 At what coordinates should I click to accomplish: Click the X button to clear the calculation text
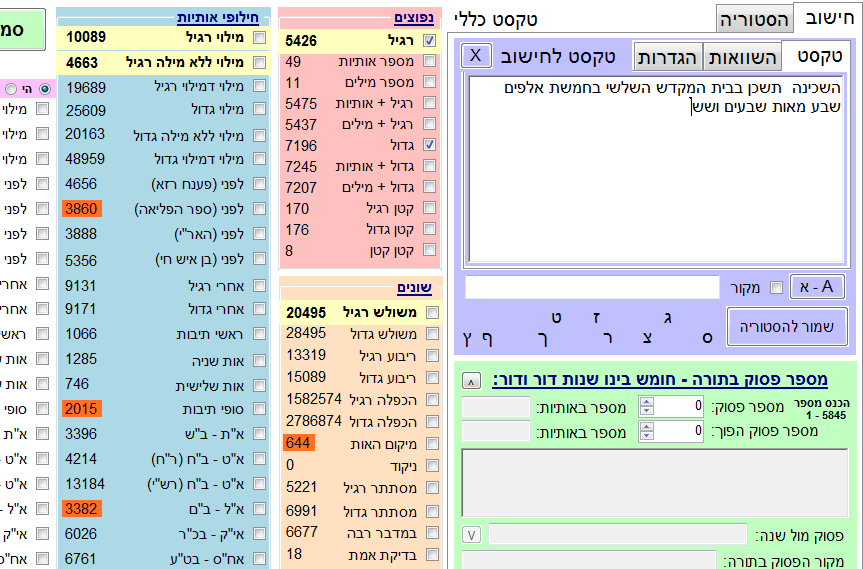tap(476, 55)
